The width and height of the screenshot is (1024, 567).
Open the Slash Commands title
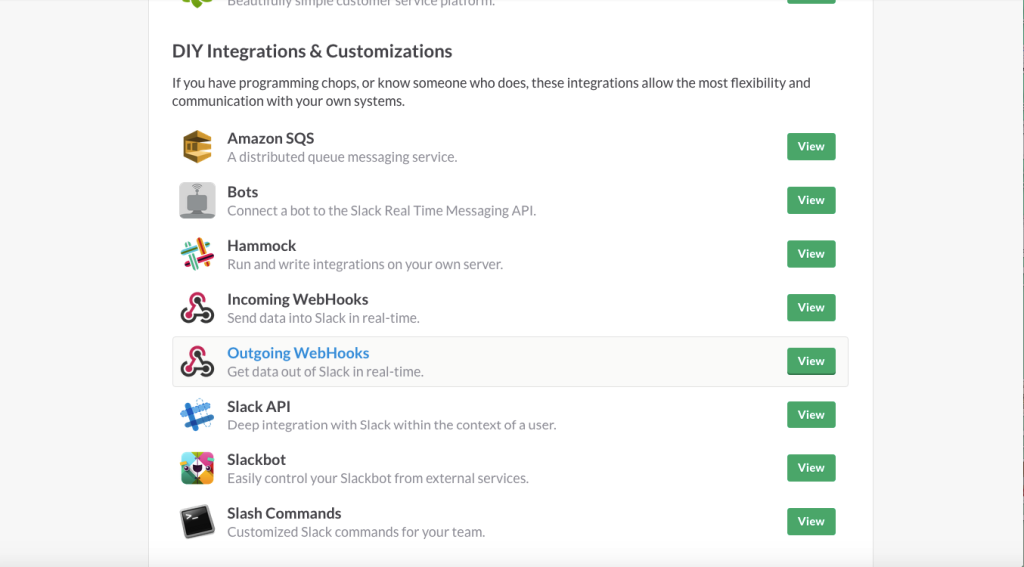[284, 513]
